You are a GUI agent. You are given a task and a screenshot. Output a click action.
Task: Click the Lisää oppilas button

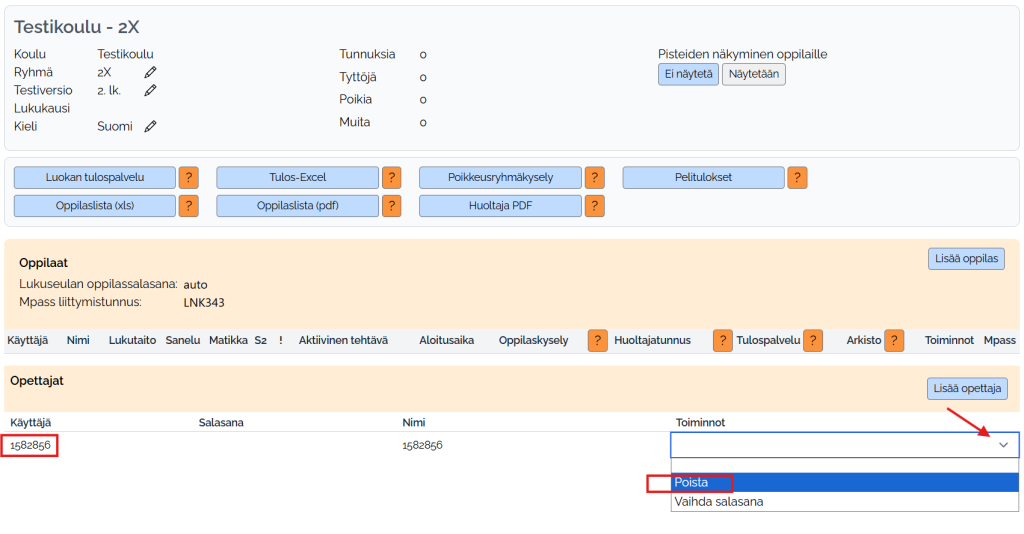[x=966, y=259]
